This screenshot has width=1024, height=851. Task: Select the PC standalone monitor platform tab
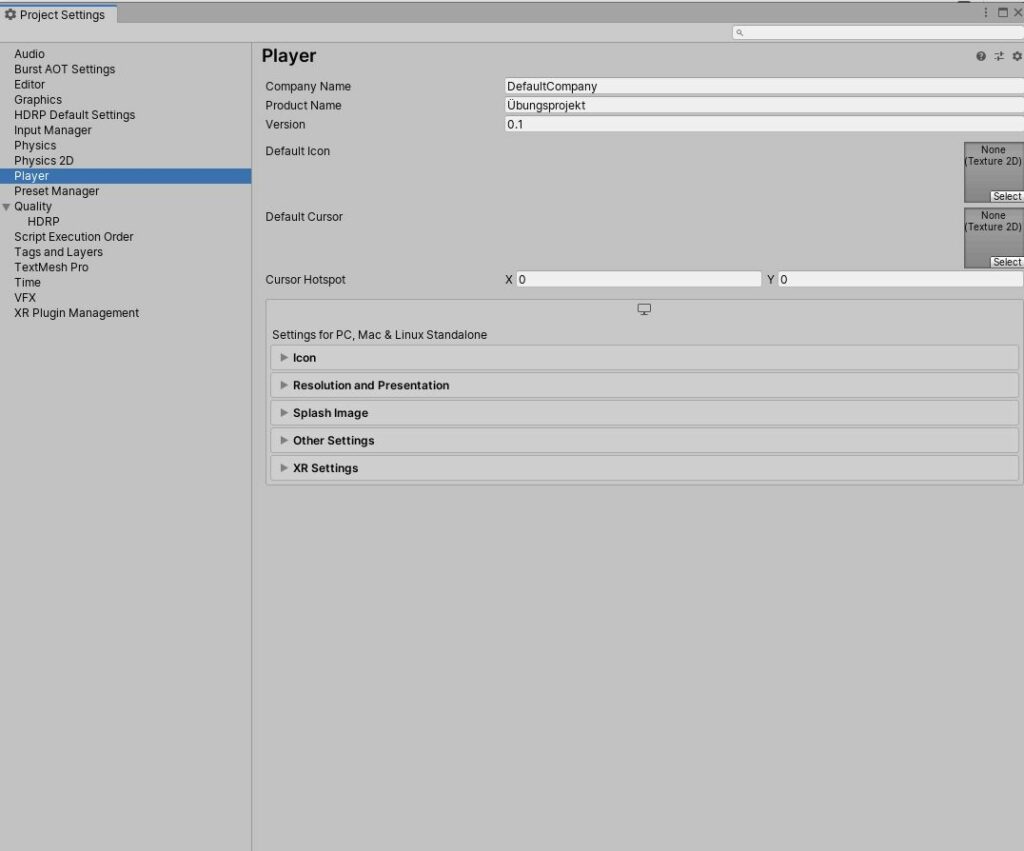coord(644,310)
